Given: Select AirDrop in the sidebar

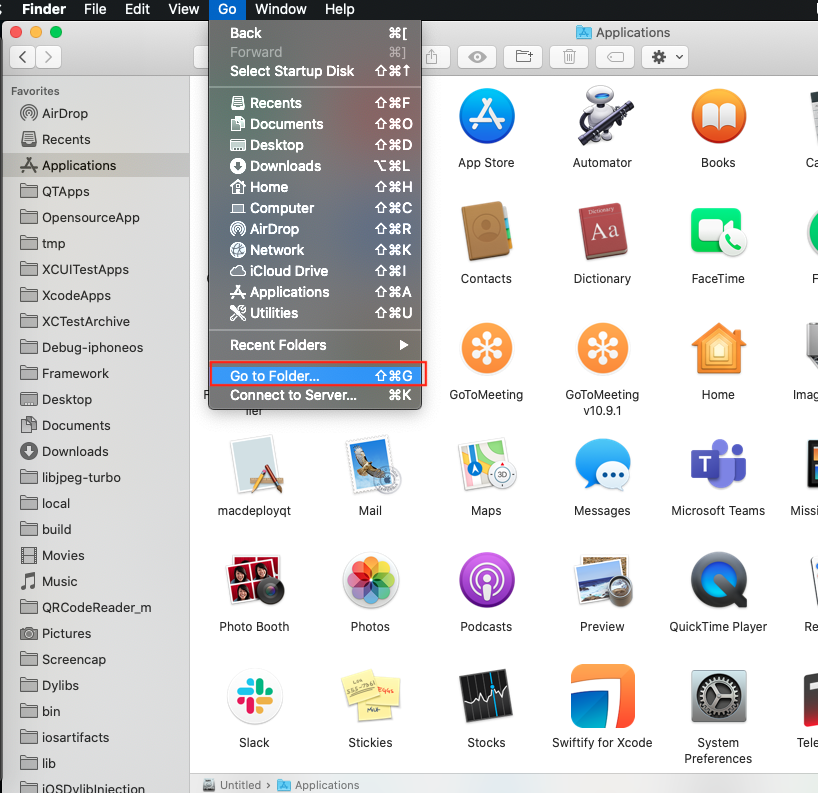Looking at the screenshot, I should tap(95, 113).
